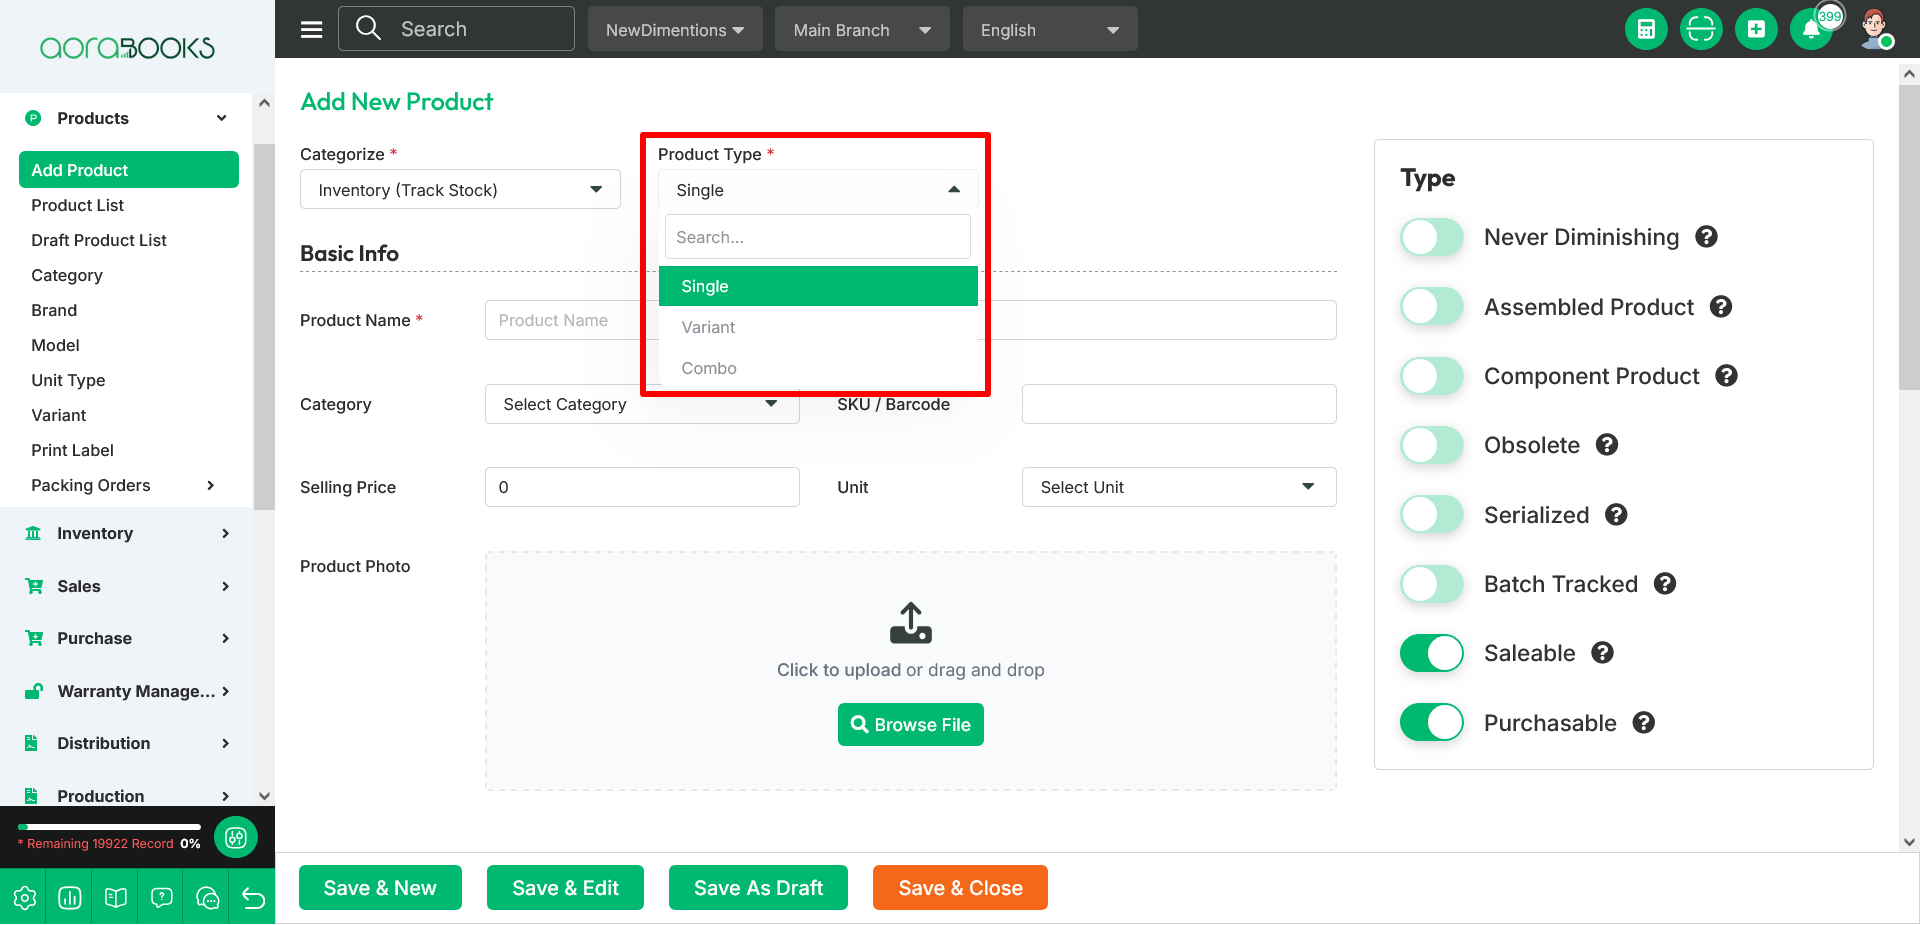Switch on the Batch Tracked toggle
Image resolution: width=1920 pixels, height=925 pixels.
click(1432, 584)
